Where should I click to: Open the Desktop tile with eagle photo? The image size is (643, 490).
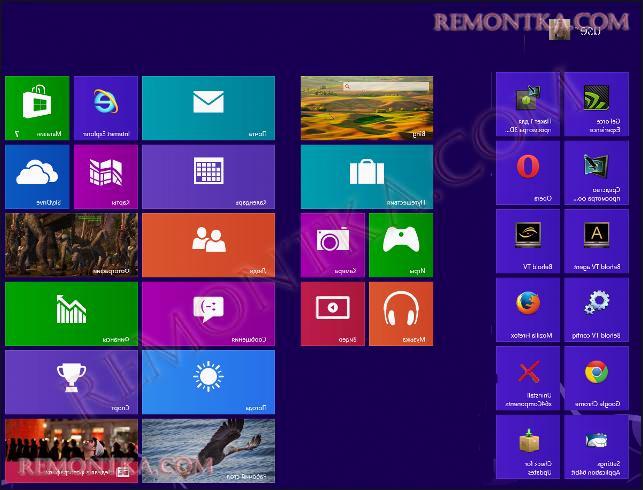tap(208, 450)
